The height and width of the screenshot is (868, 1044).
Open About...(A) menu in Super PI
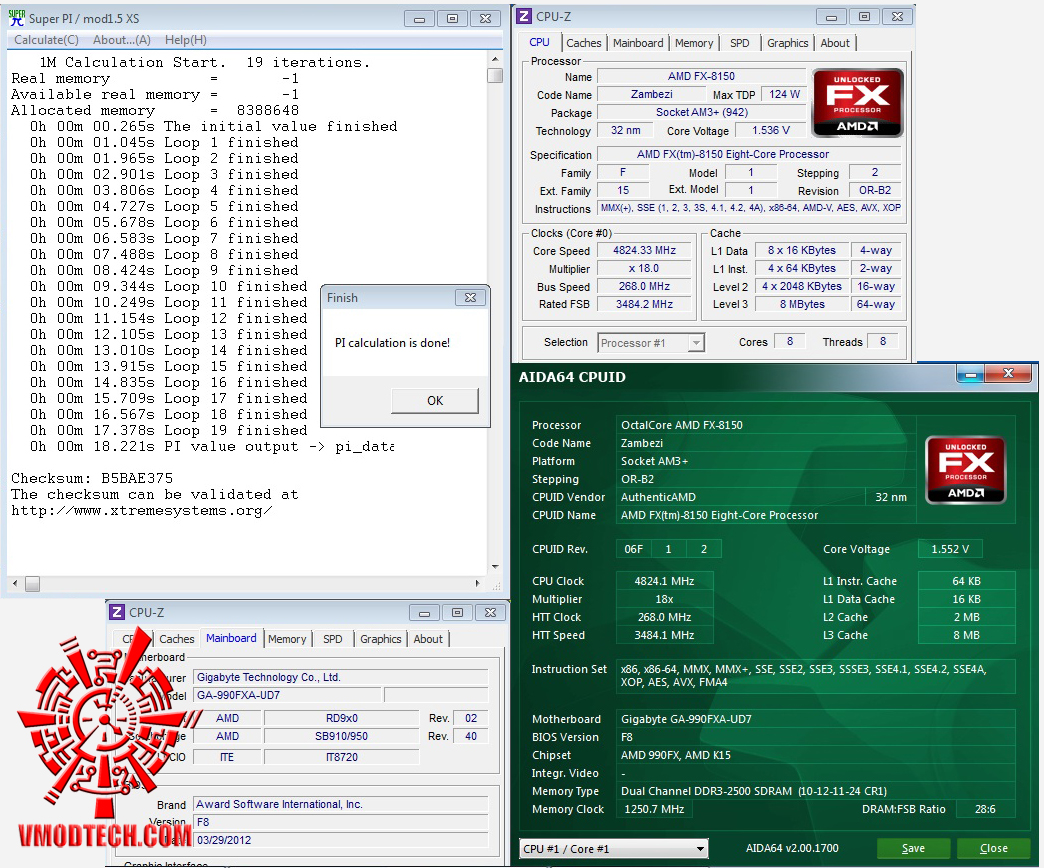[122, 40]
